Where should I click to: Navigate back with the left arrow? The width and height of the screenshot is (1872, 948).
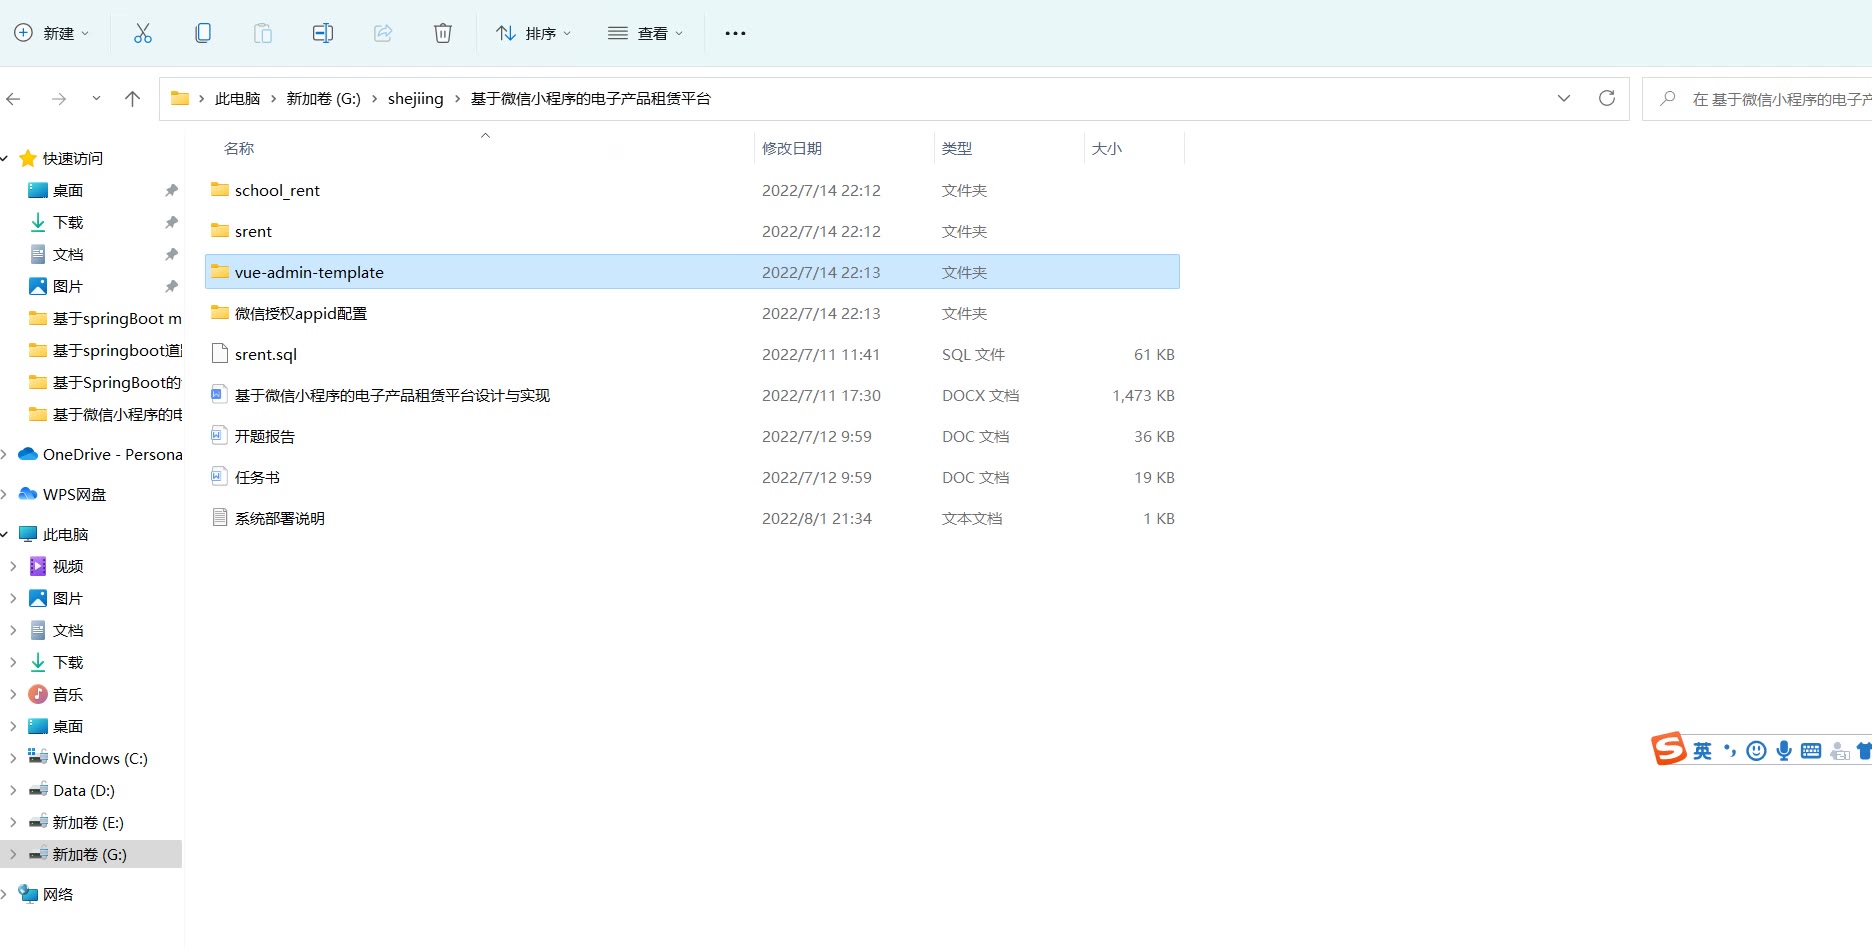pyautogui.click(x=14, y=98)
